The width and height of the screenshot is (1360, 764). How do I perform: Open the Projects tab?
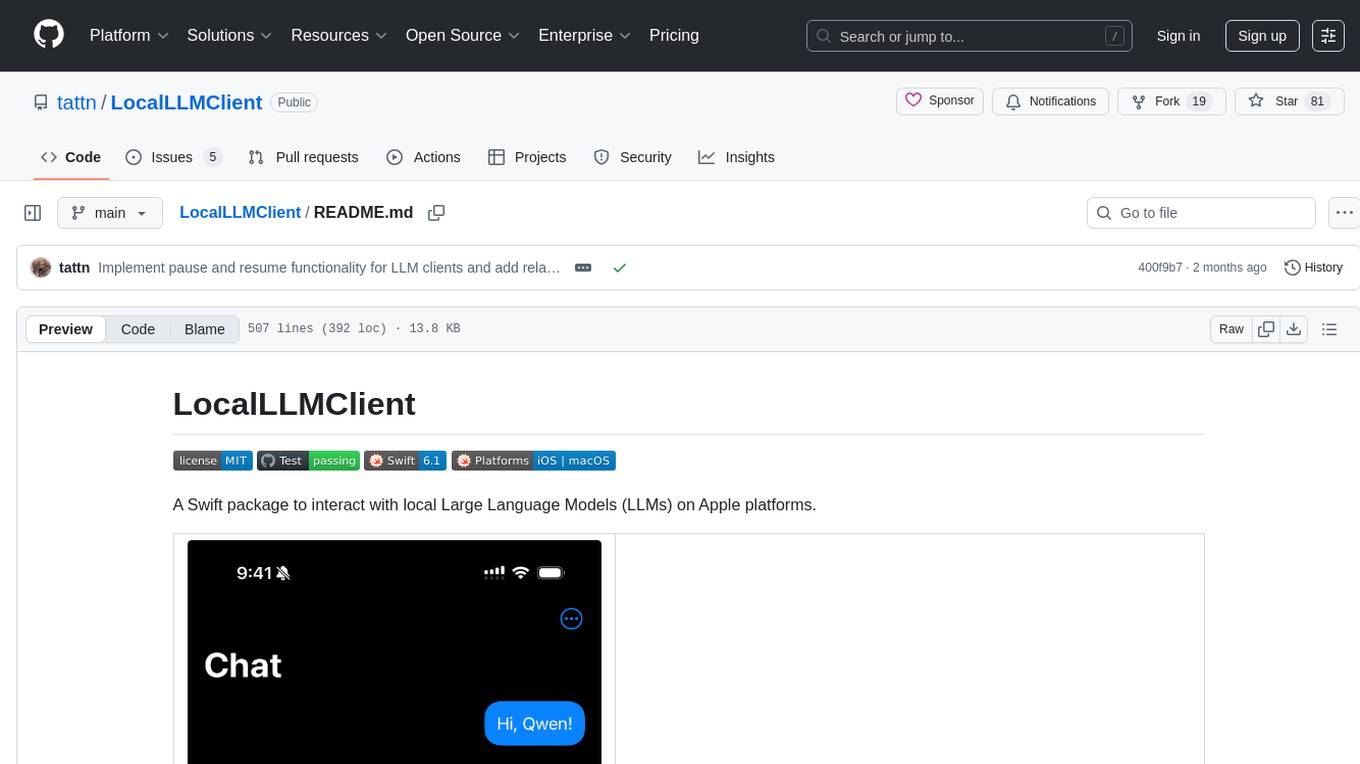point(527,157)
